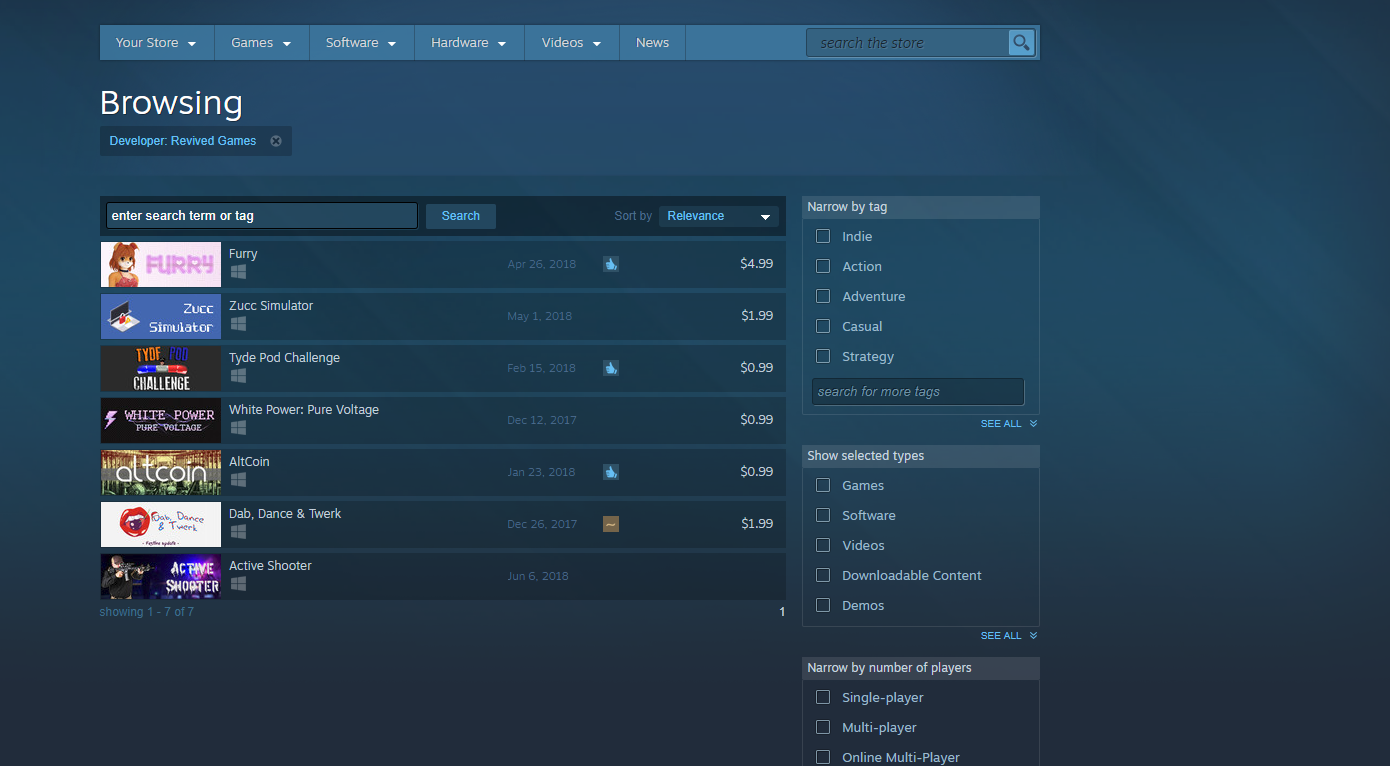This screenshot has height=766, width=1390.
Task: Expand the Software dropdown menu
Action: pyautogui.click(x=362, y=43)
